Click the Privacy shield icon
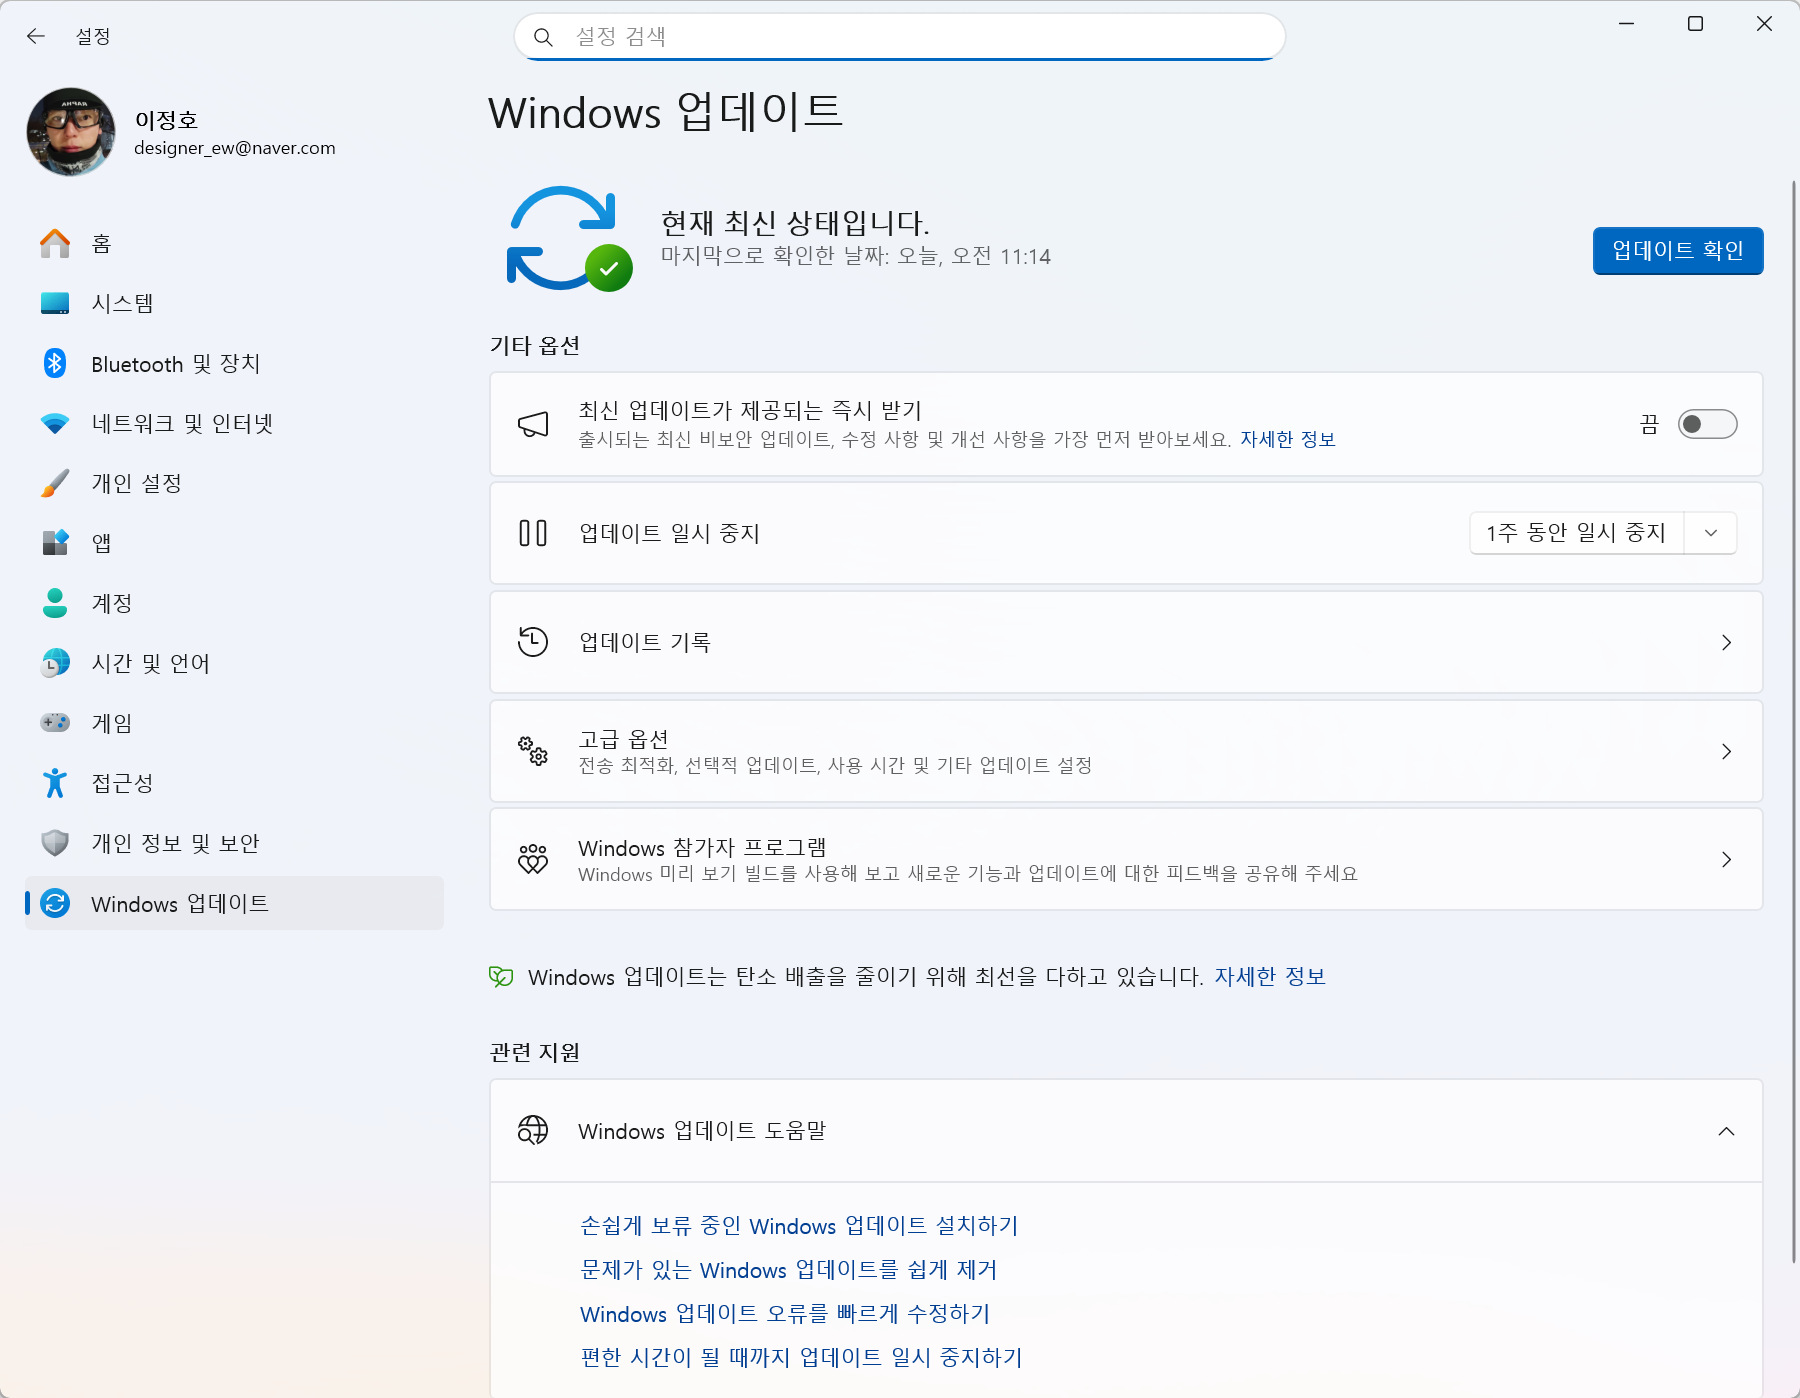 pyautogui.click(x=55, y=843)
